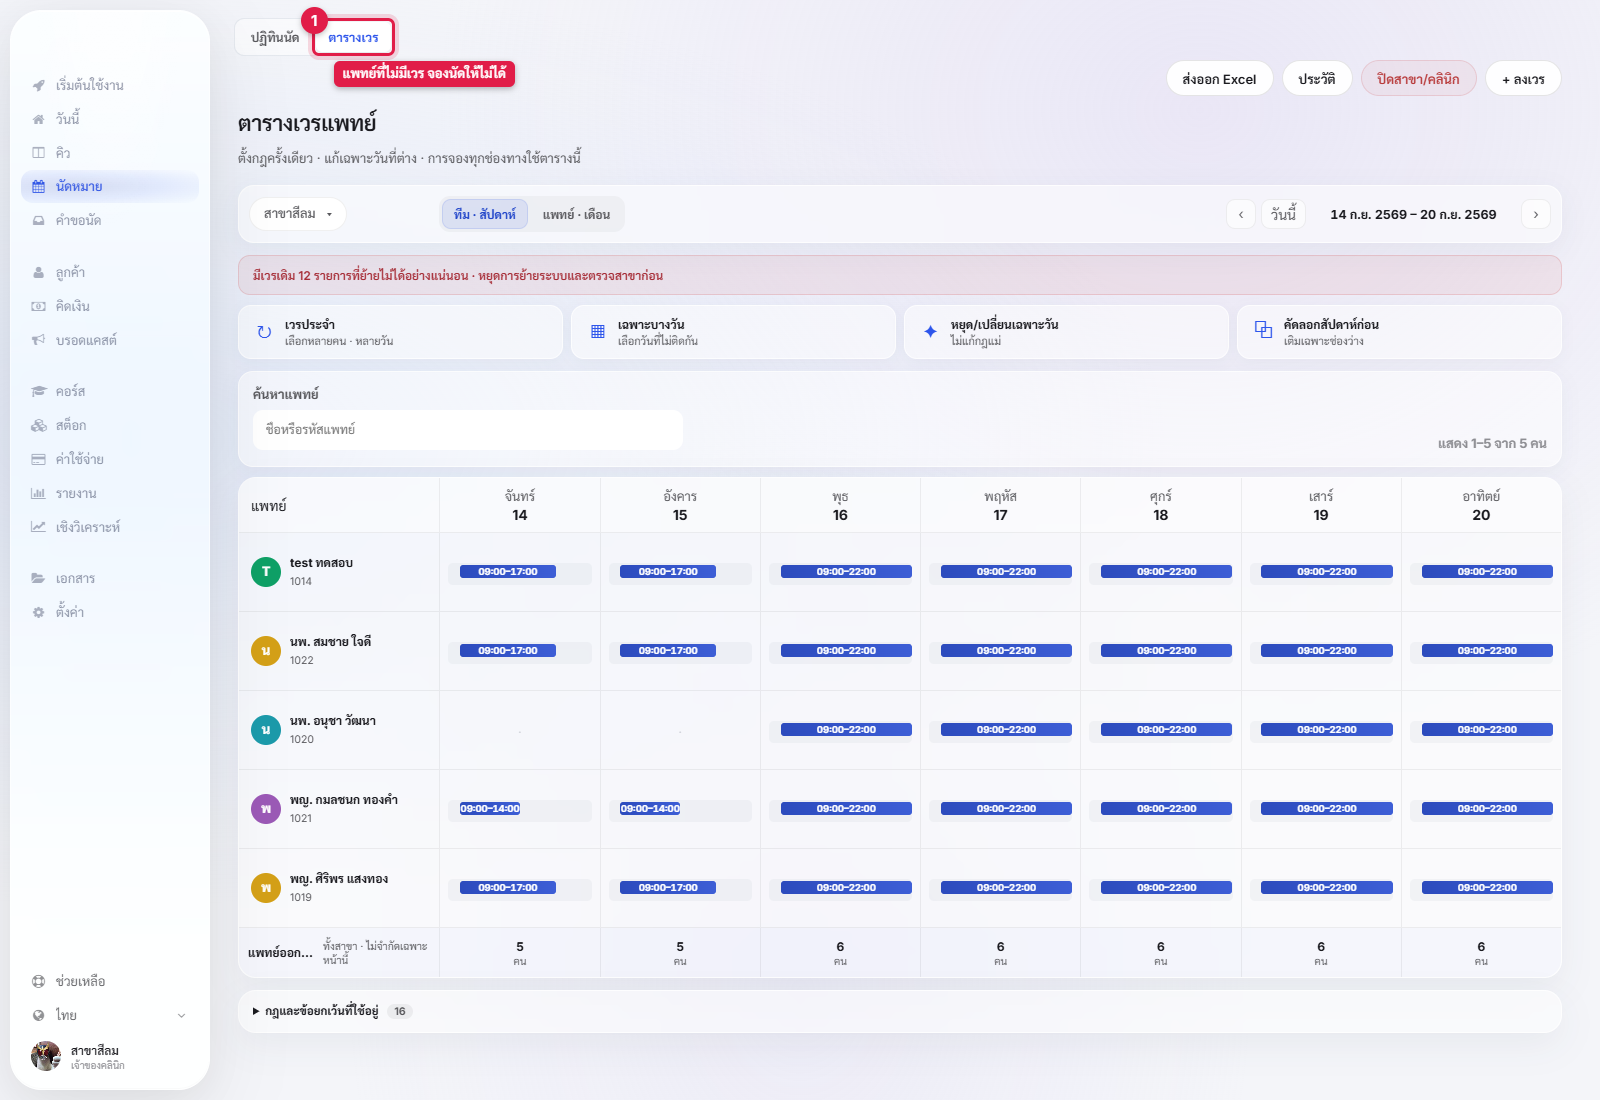1600x1100 pixels.
Task: Click test ทดสอบ Monday 09:00-17:00 shift
Action: 508,572
